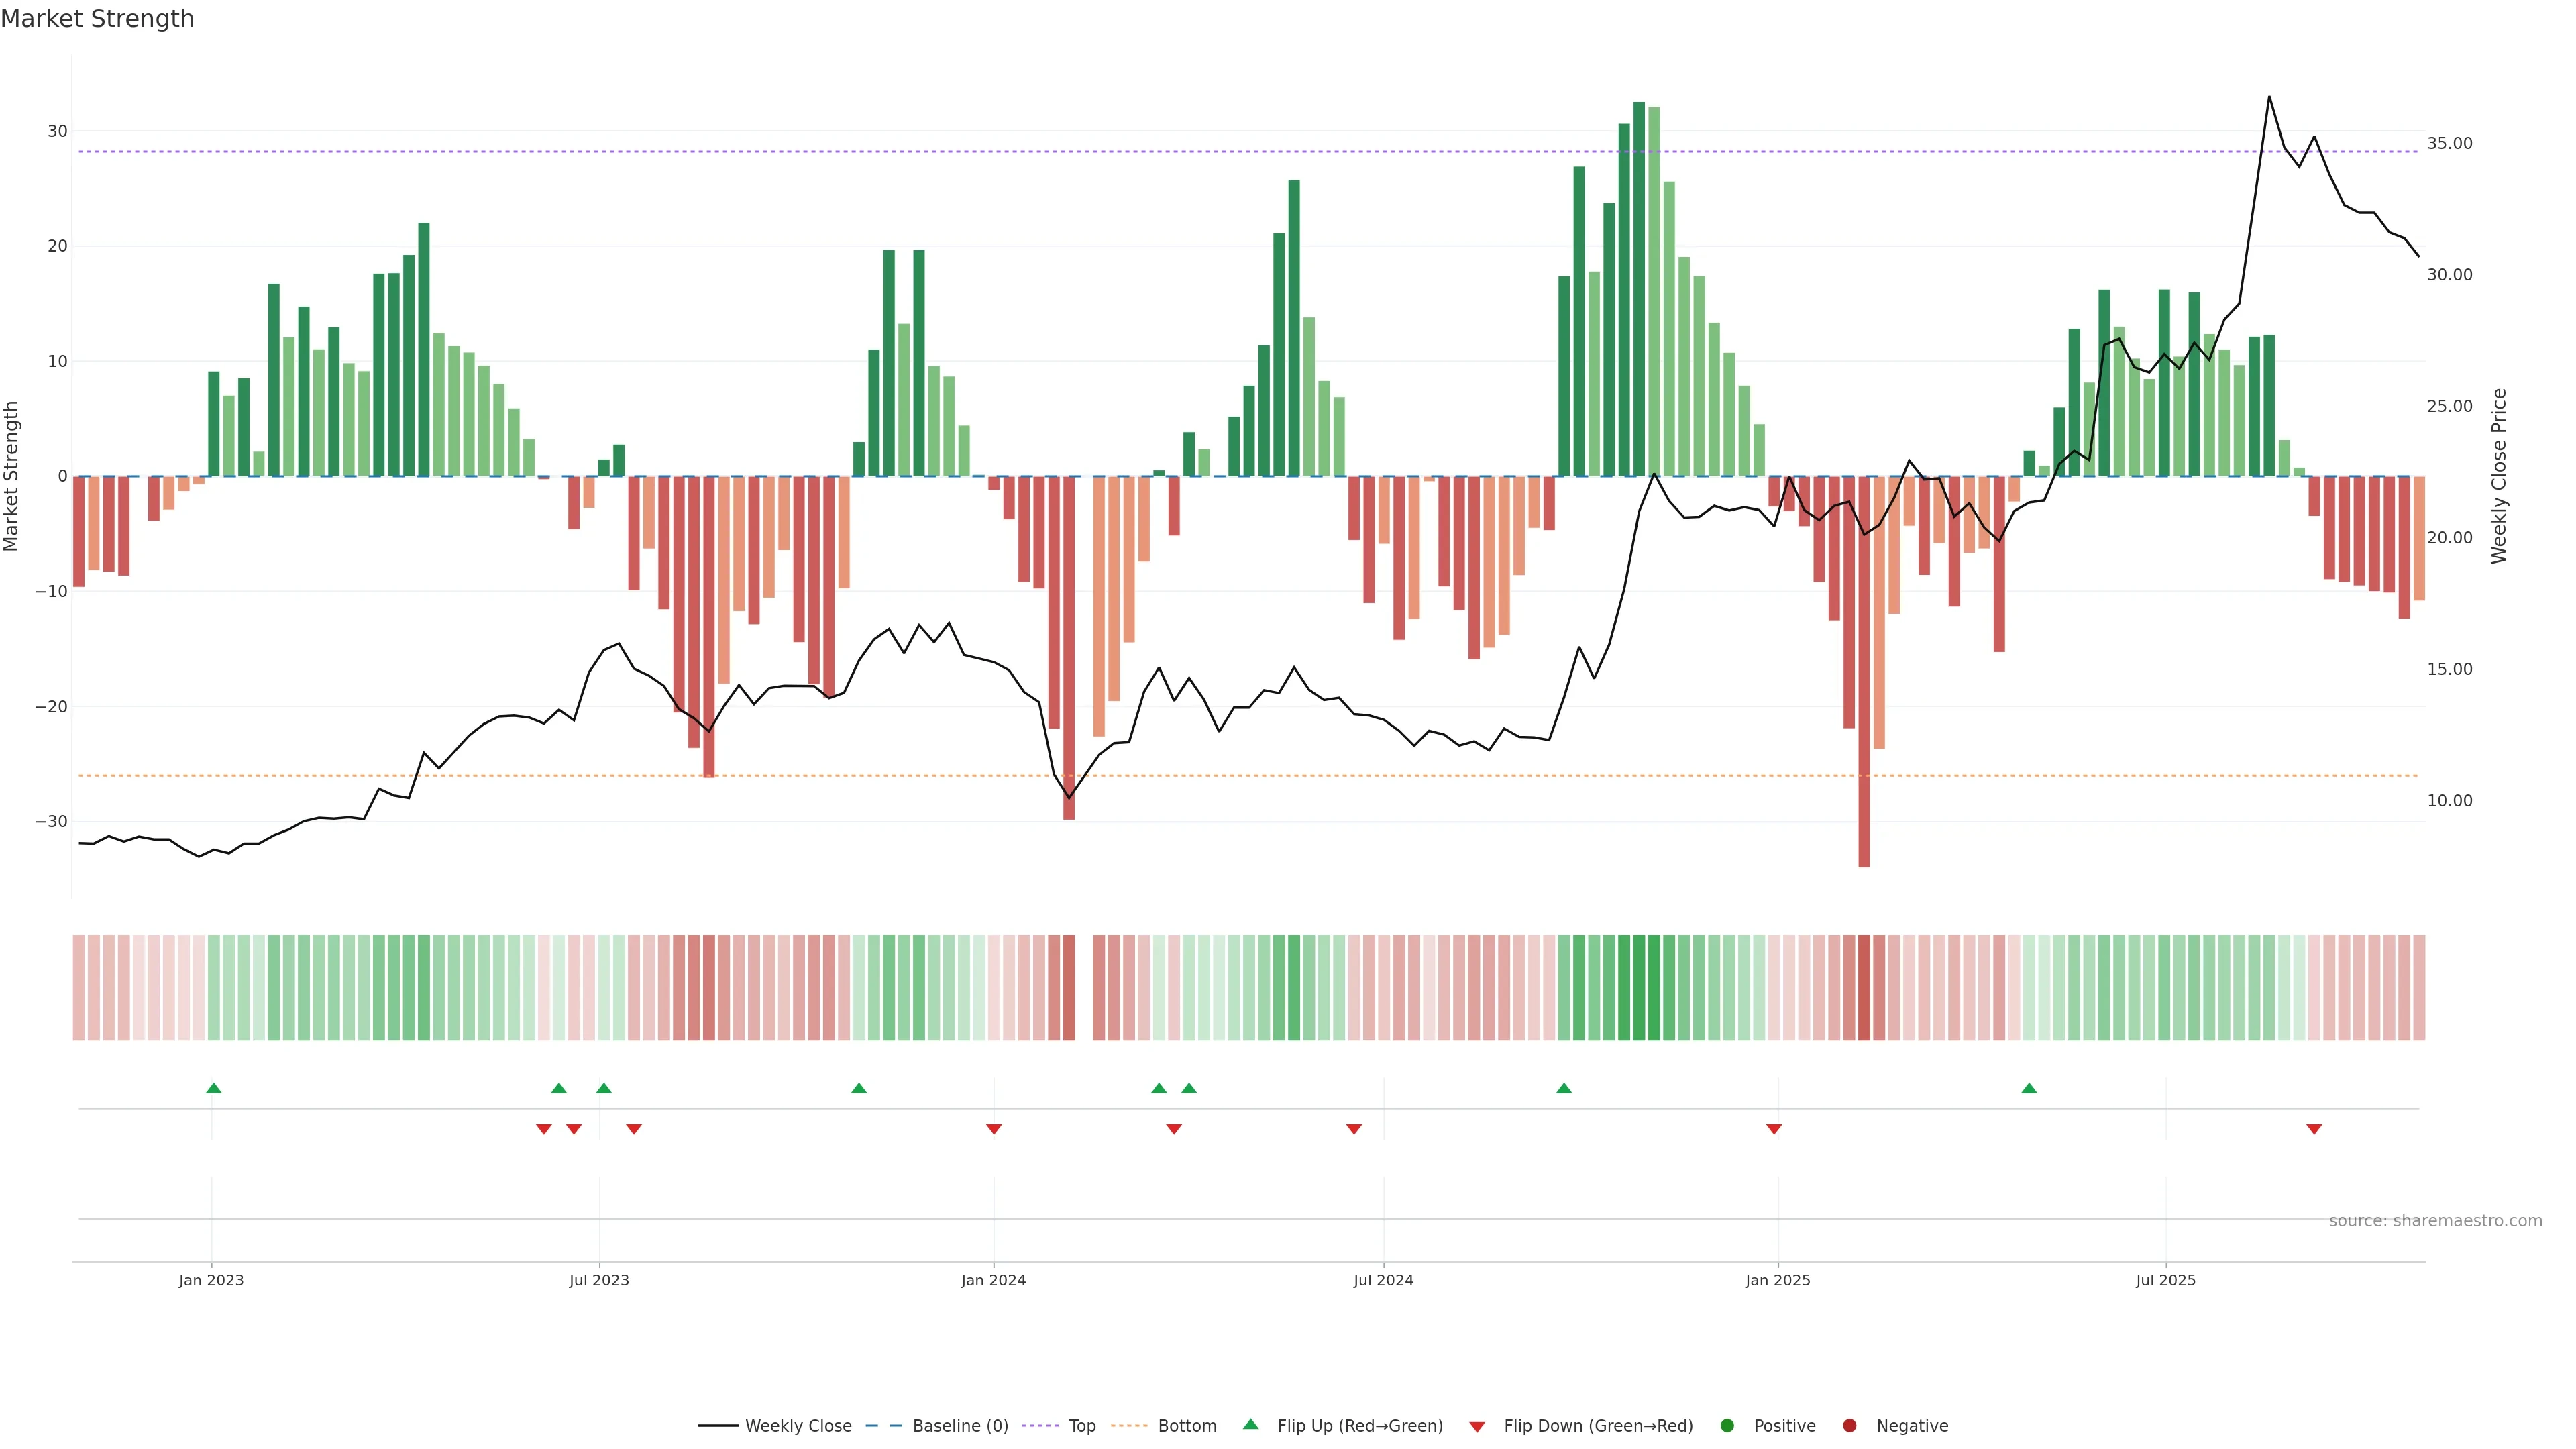This screenshot has height=1449, width=2576.
Task: Click the red flip-down marker at Jan 2025
Action: click(1774, 1129)
